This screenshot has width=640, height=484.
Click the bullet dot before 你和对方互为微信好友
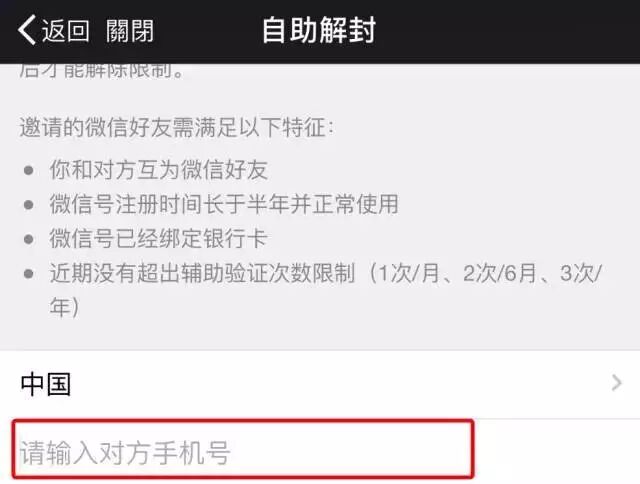pyautogui.click(x=29, y=170)
